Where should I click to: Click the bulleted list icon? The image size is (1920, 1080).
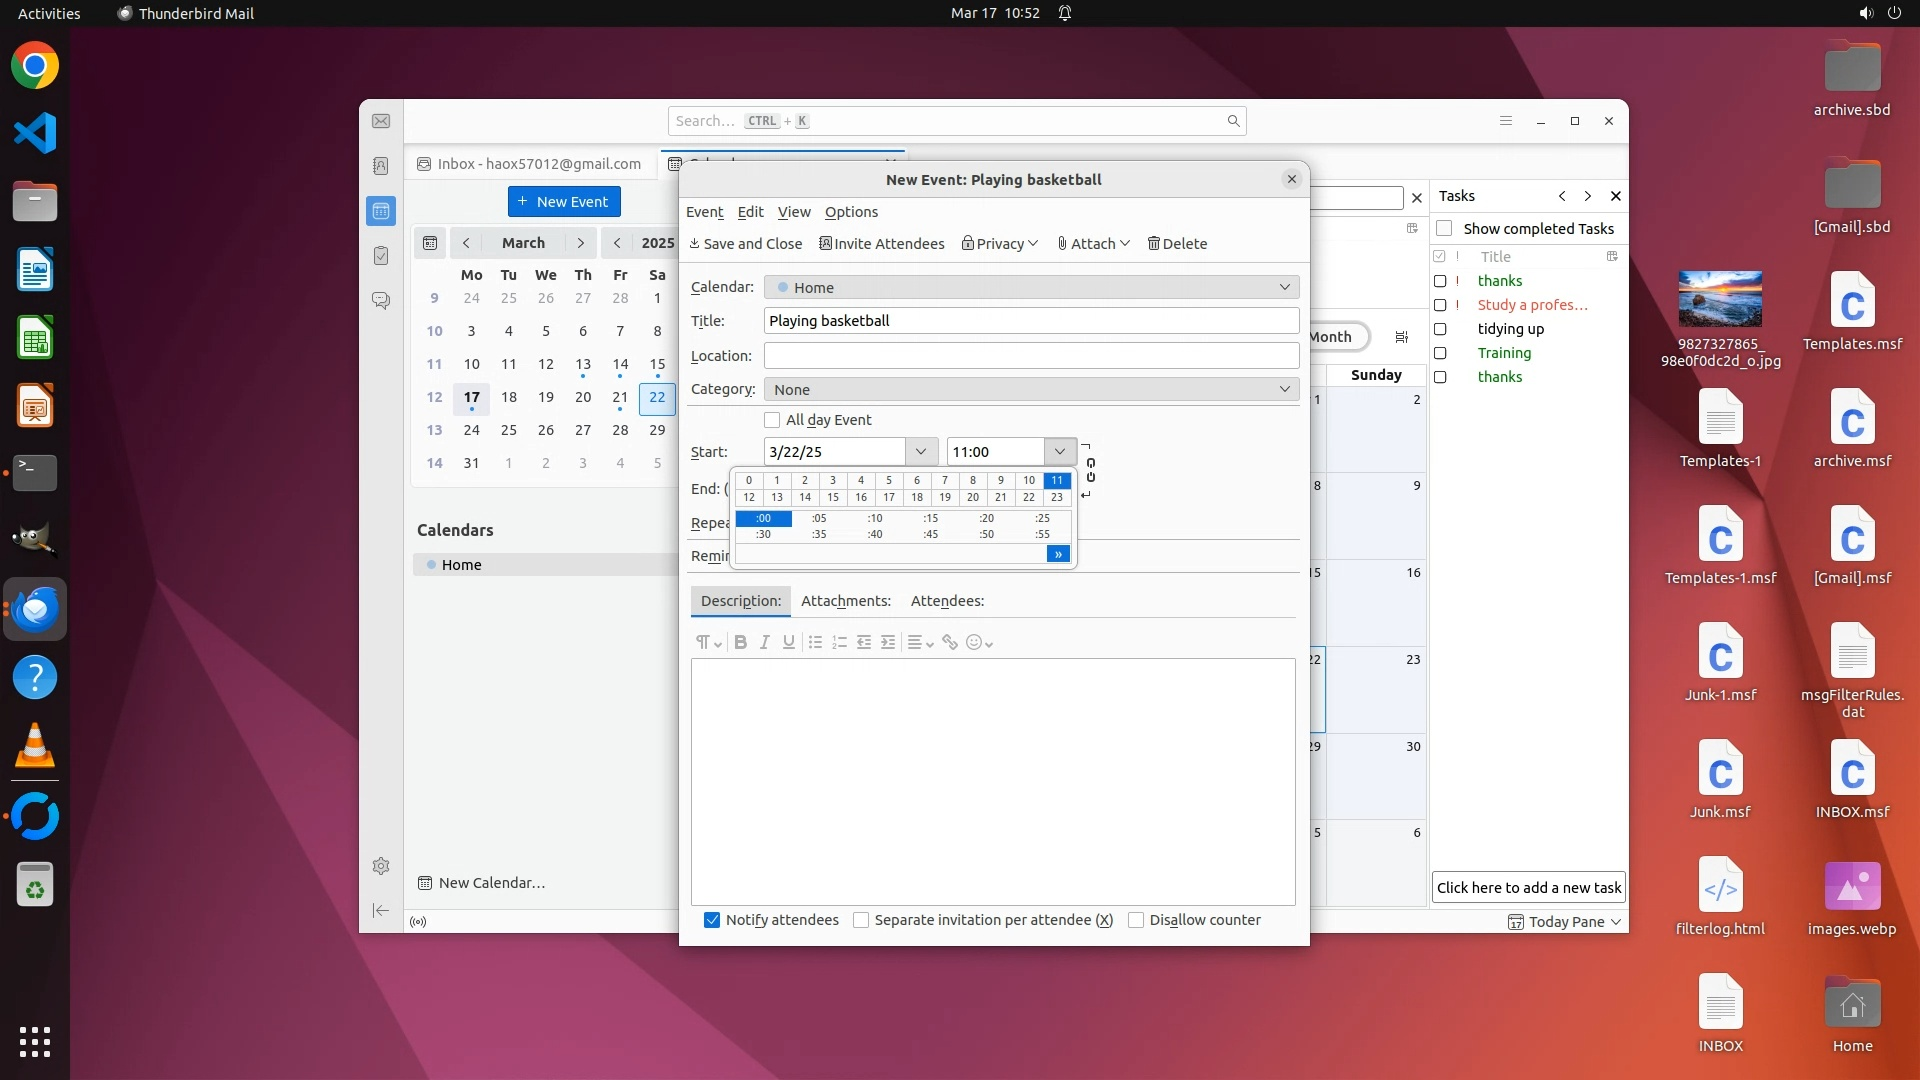click(x=815, y=643)
